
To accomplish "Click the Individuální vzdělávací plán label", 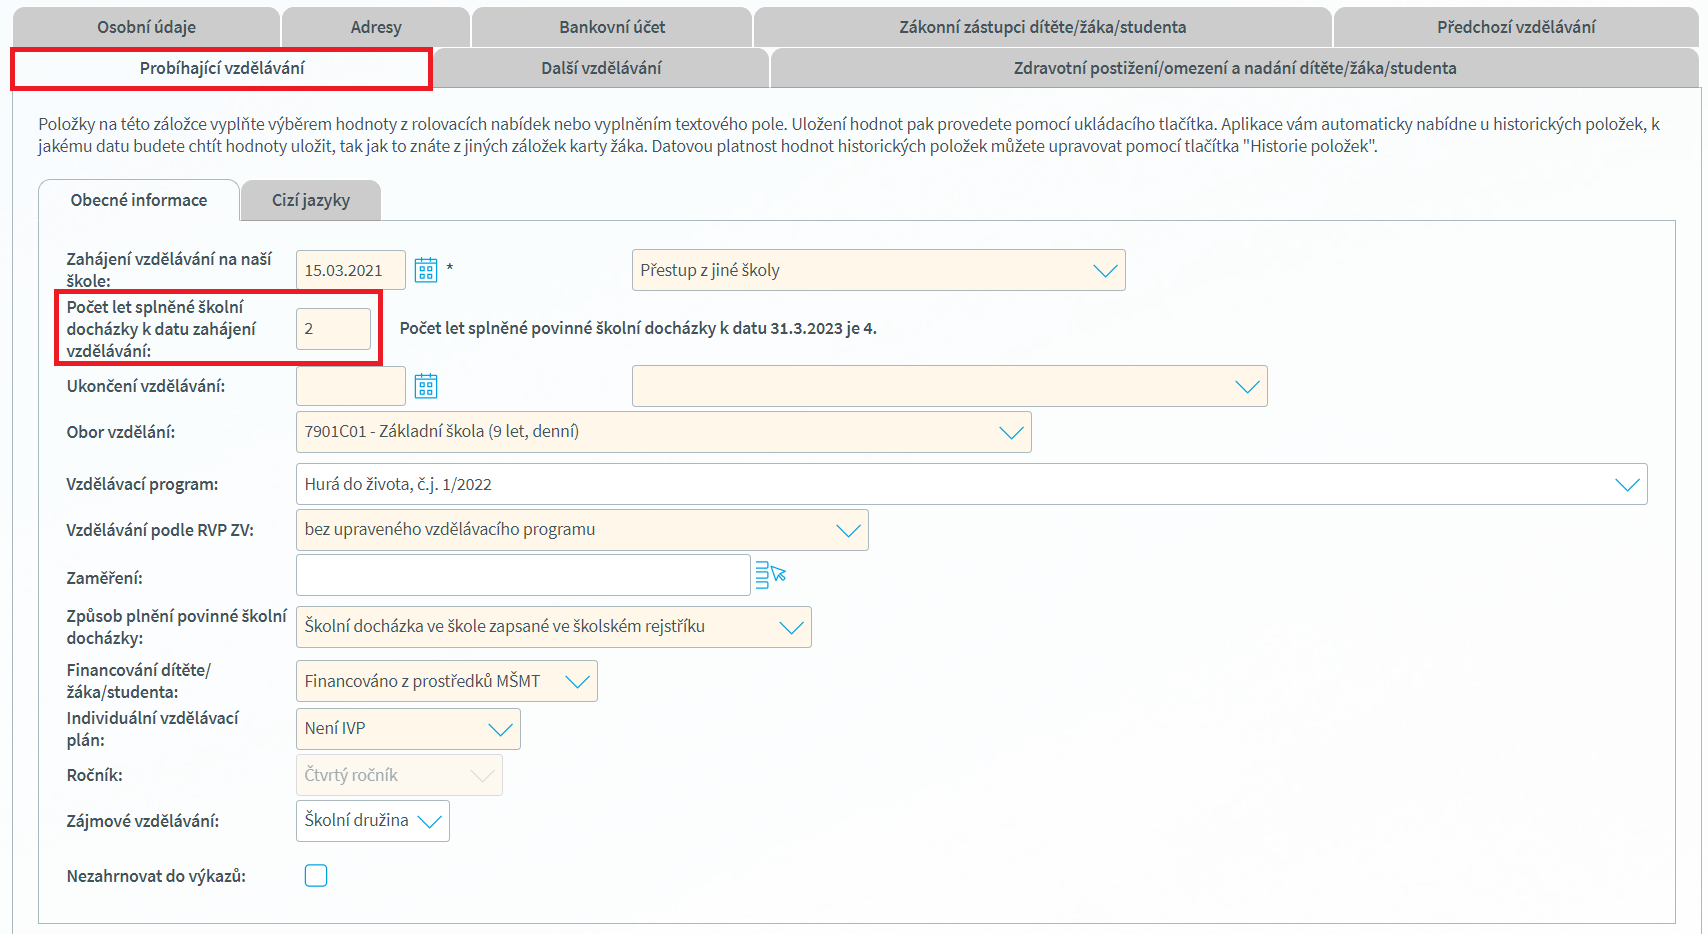I will (x=153, y=729).
